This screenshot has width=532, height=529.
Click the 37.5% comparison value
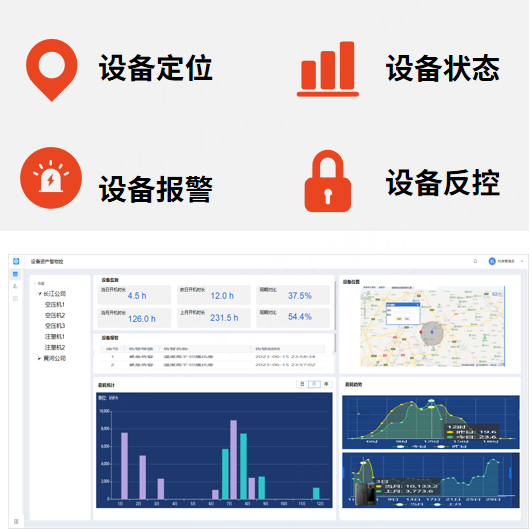click(300, 296)
